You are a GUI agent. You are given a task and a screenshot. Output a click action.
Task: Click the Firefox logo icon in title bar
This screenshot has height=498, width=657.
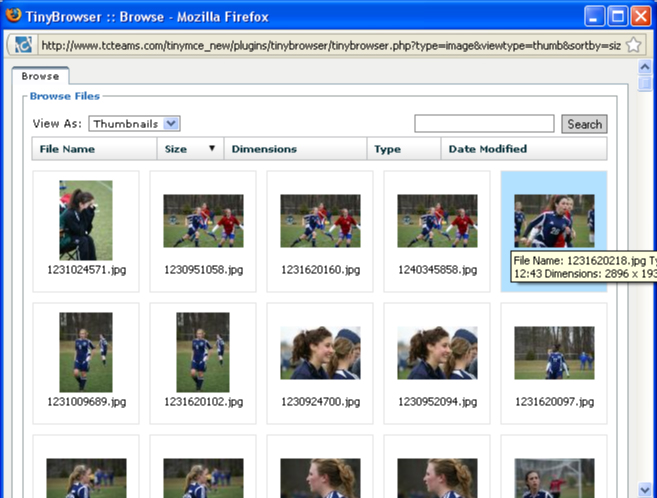coord(13,15)
